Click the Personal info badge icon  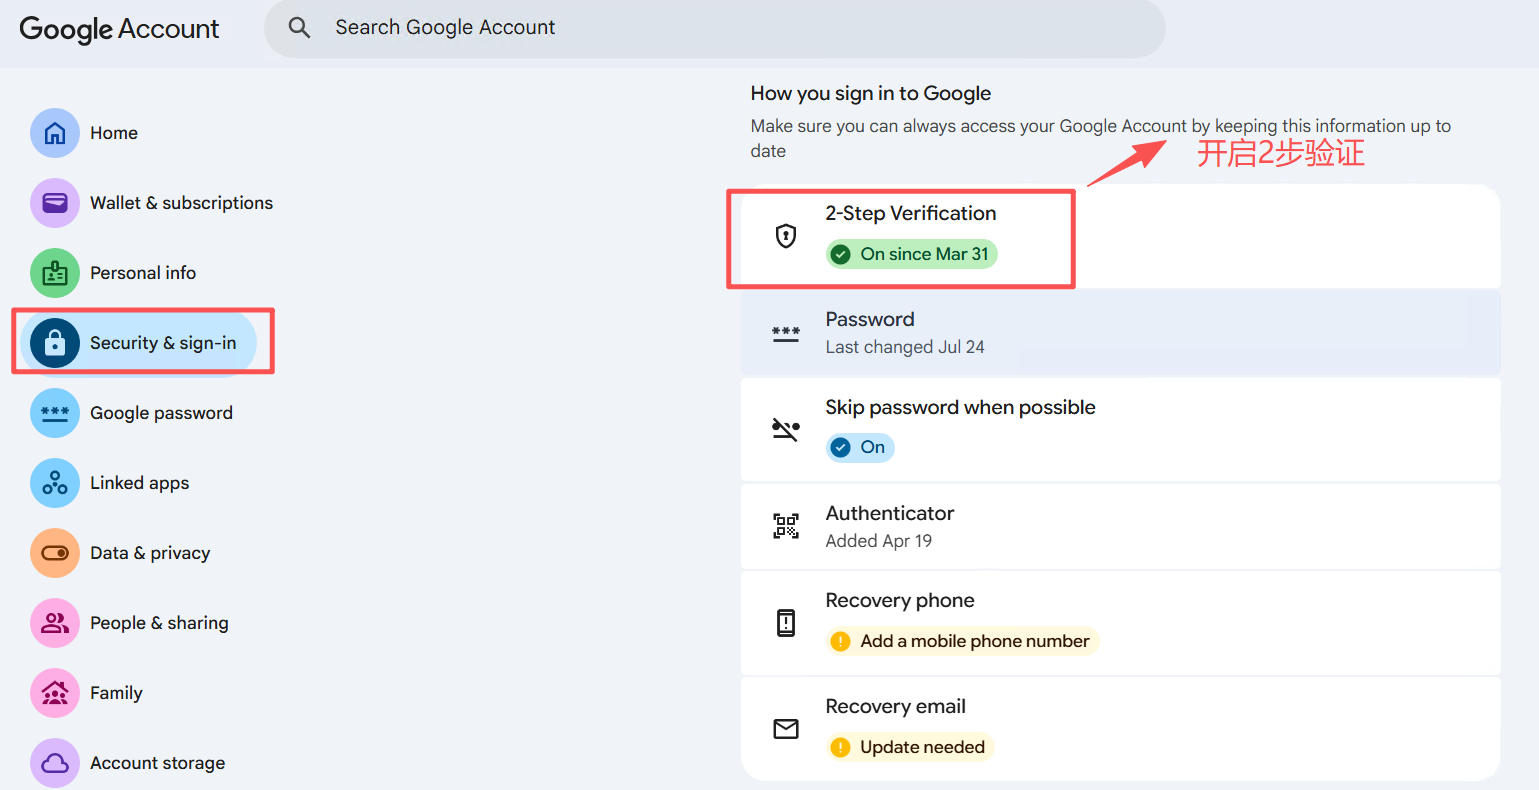(x=55, y=273)
